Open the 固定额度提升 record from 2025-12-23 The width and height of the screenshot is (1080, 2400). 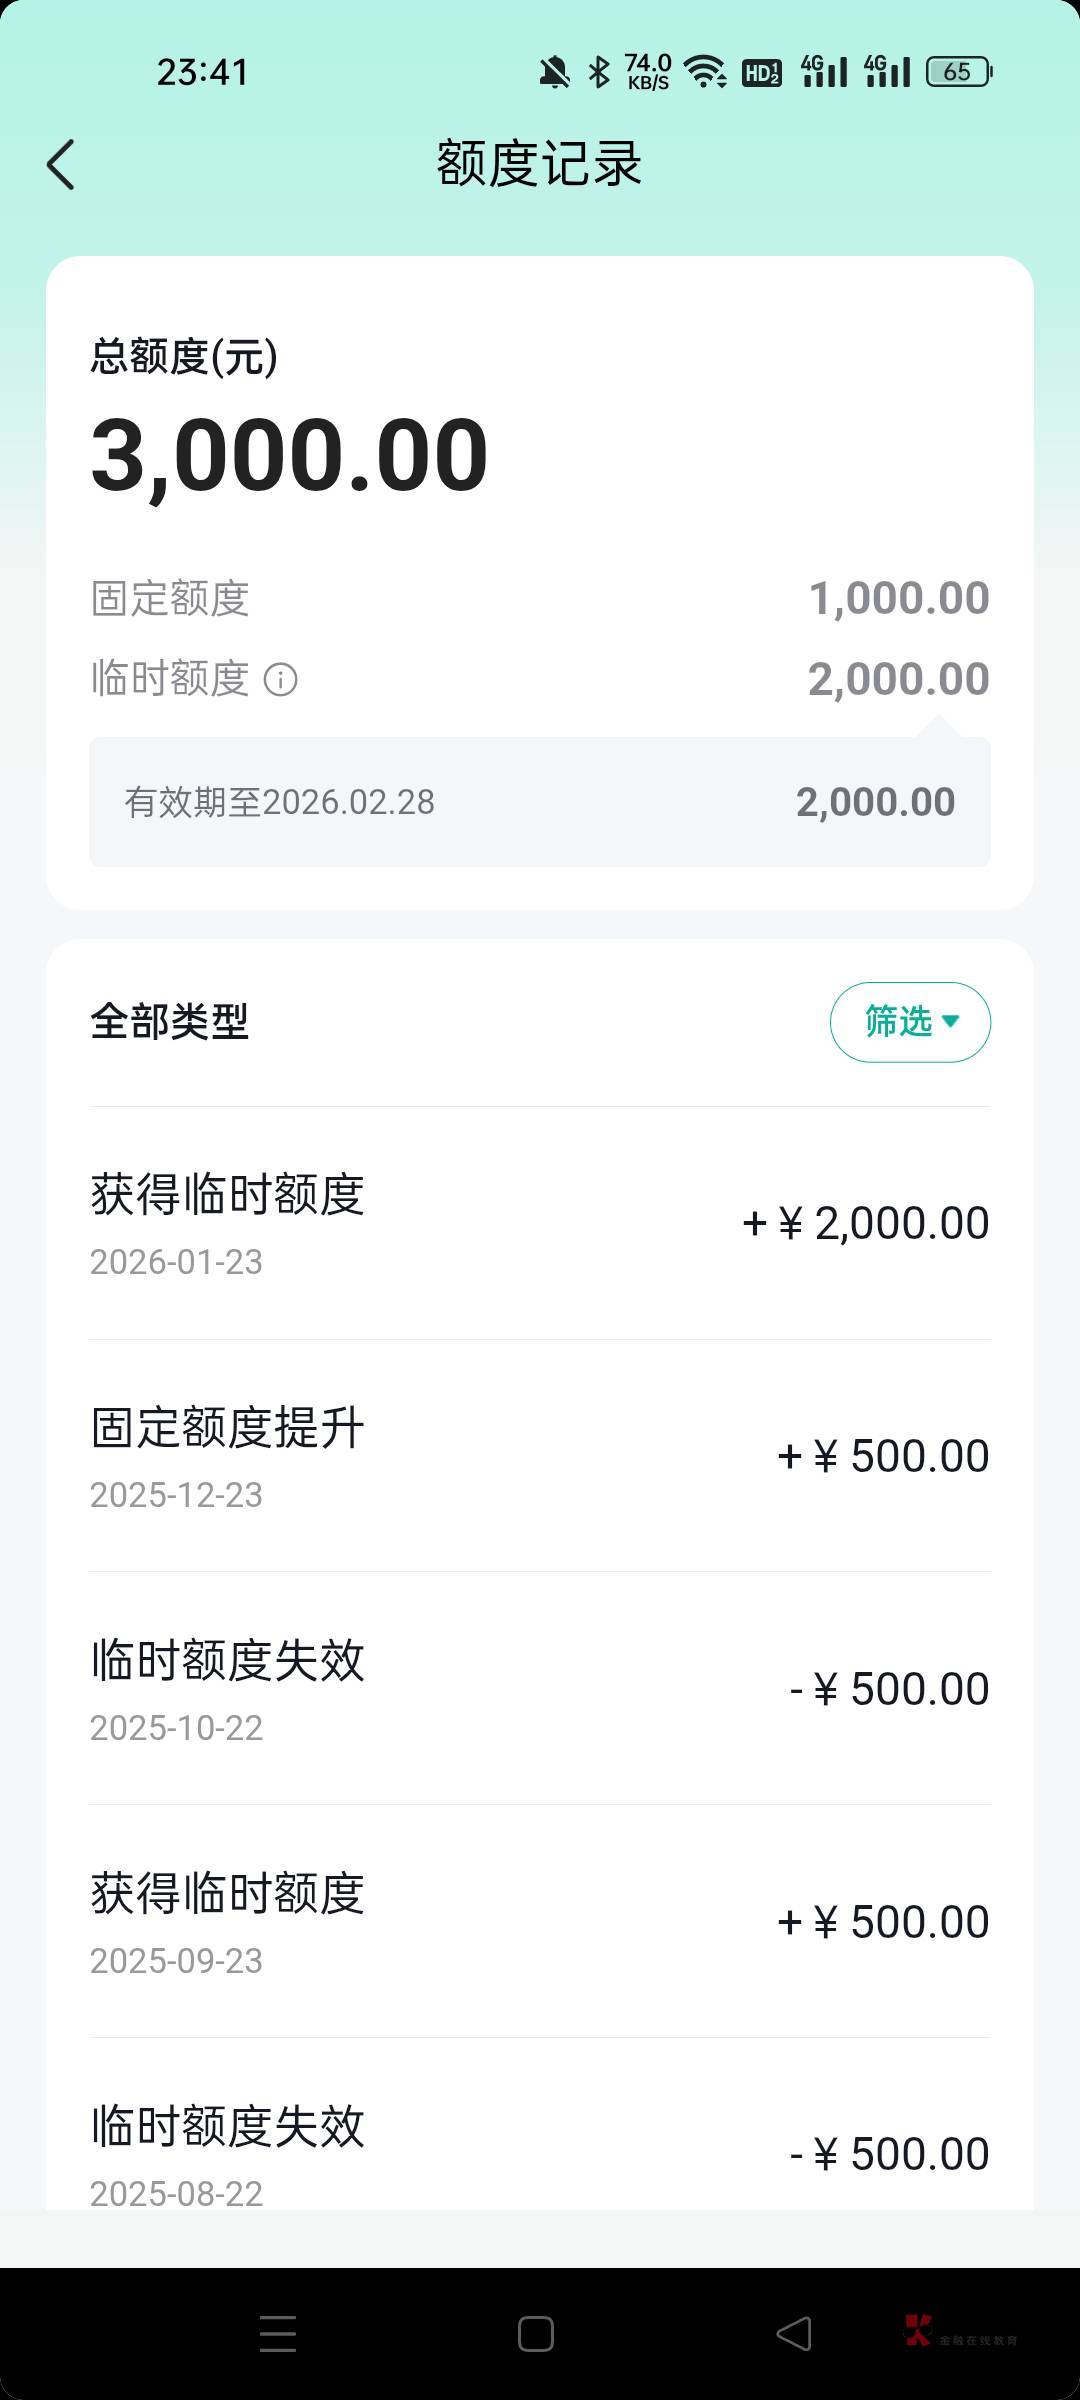coord(540,1456)
